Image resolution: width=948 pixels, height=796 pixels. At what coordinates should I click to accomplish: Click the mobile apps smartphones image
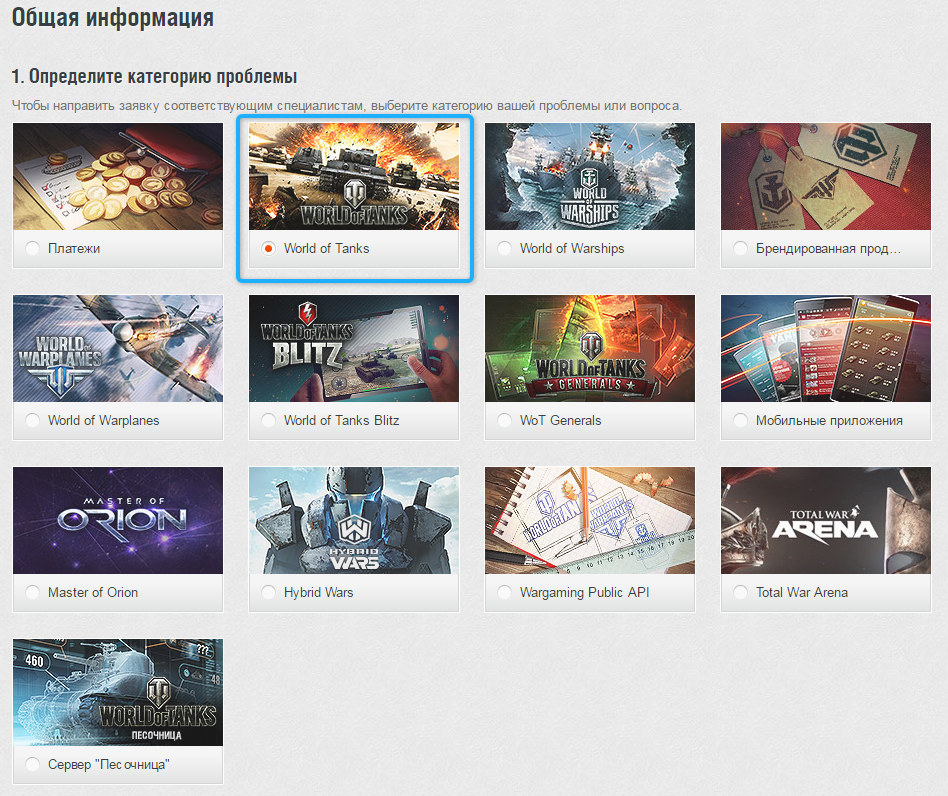825,349
